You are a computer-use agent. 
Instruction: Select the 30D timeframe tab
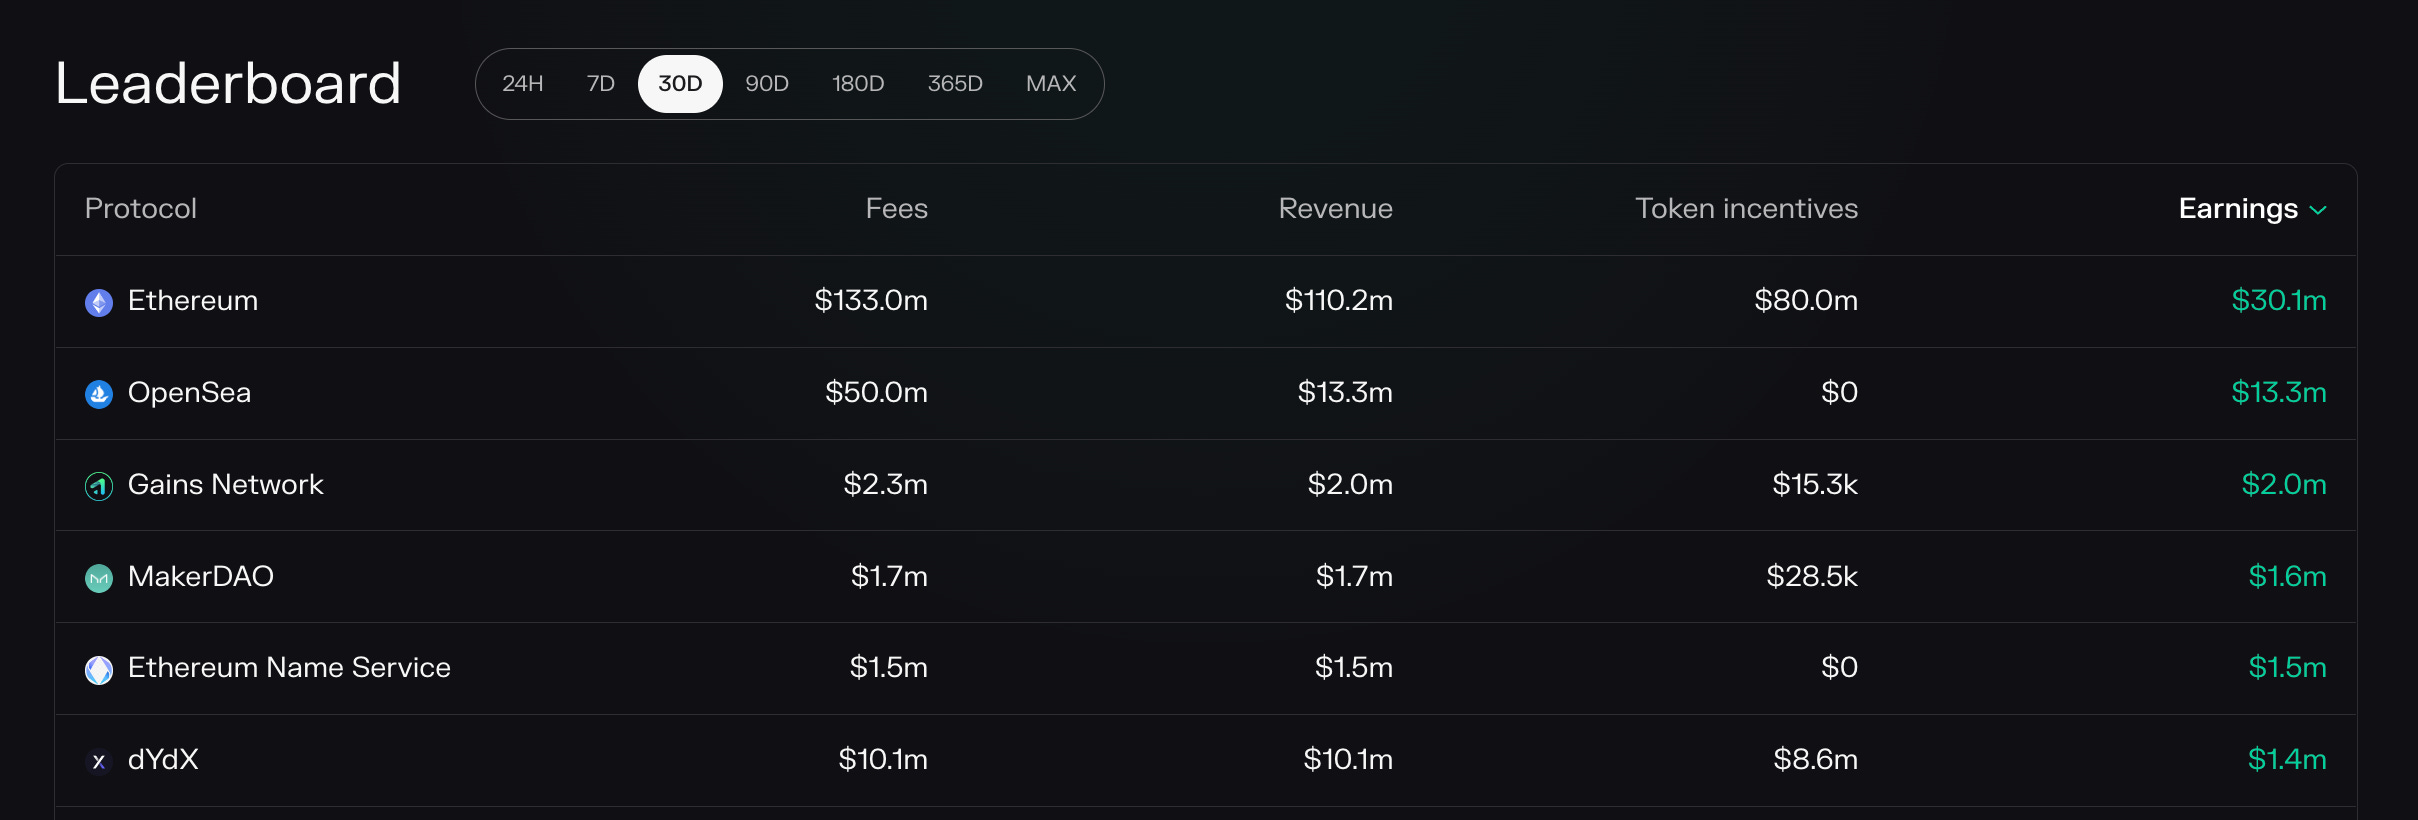coord(680,84)
